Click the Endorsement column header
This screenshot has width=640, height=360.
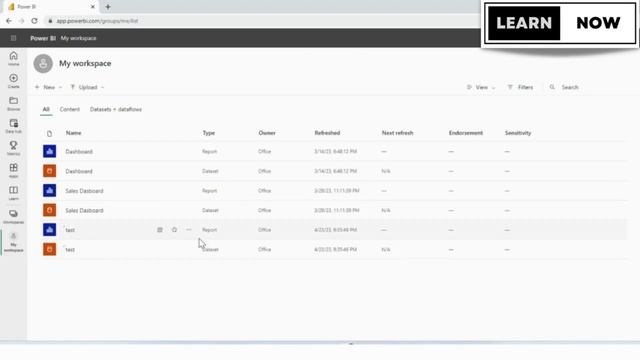click(x=466, y=133)
